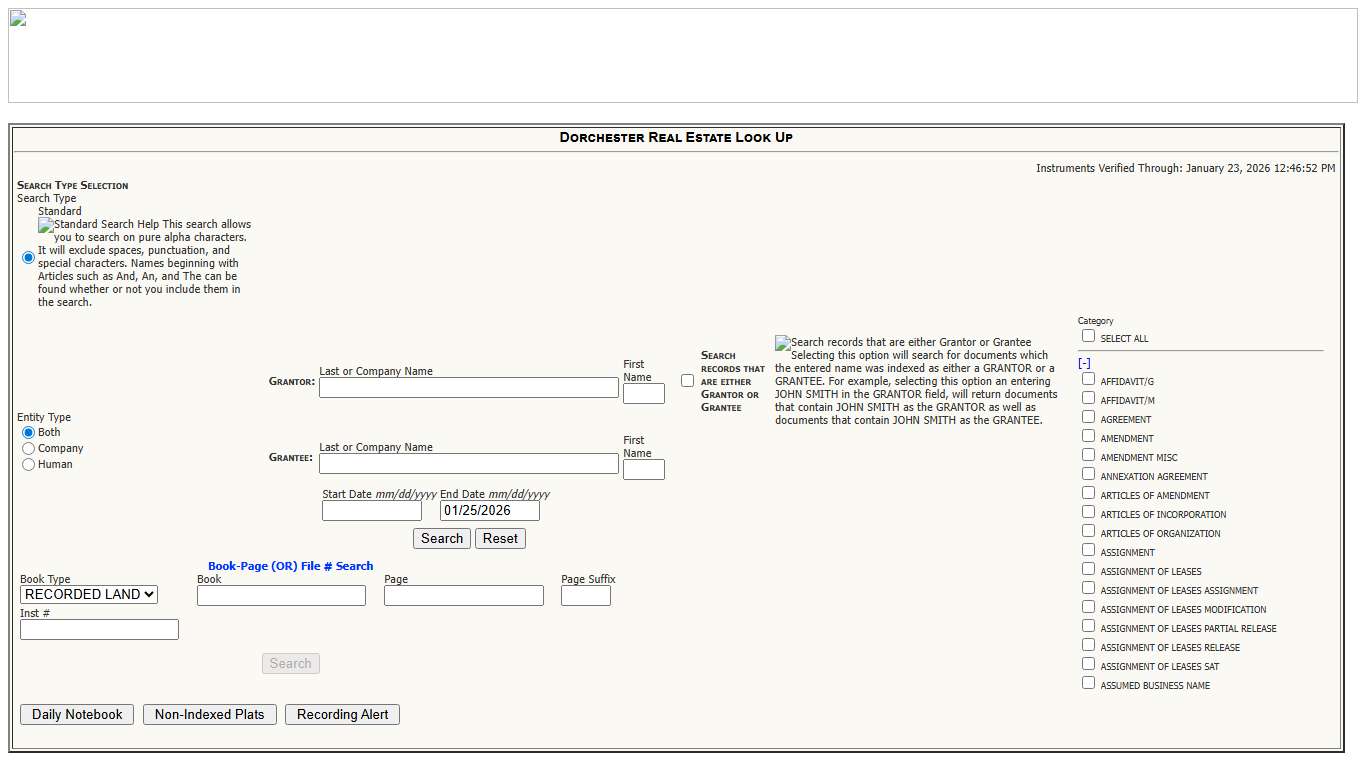Check the ASSUMED BUSINESS NAME category

tap(1088, 684)
